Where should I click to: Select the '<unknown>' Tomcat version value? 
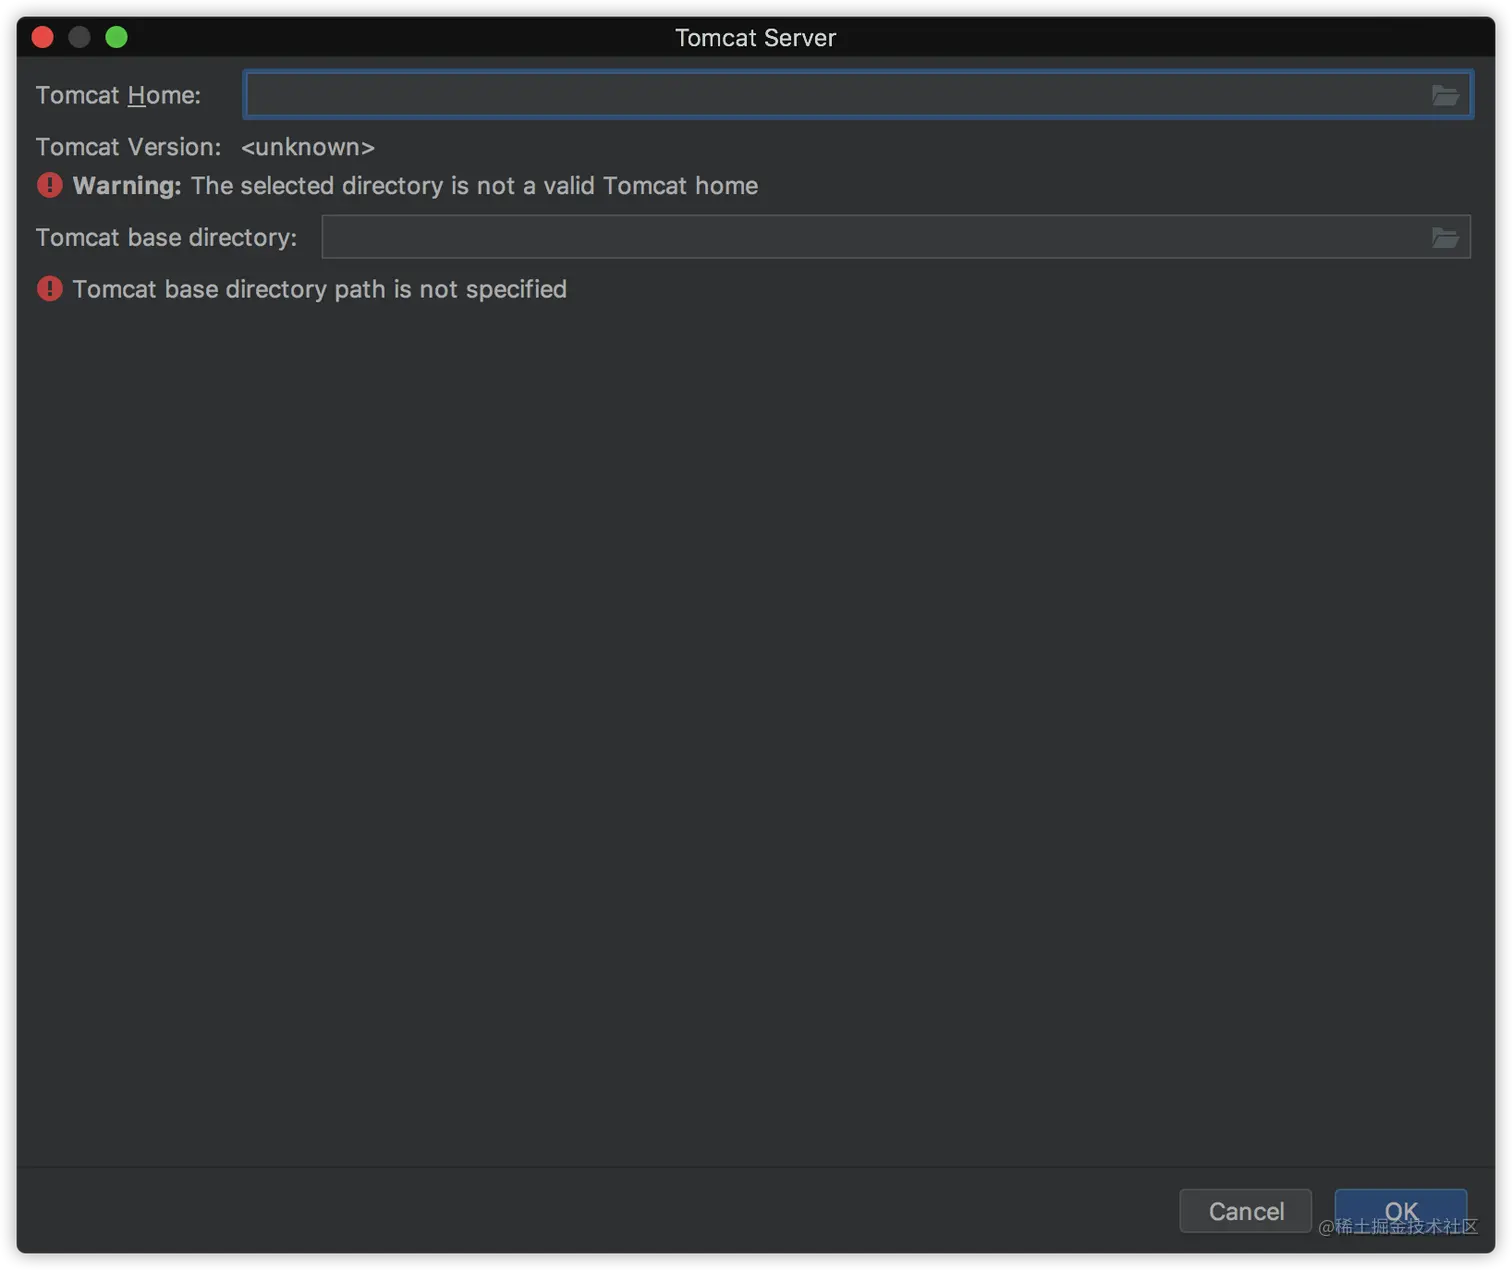coord(308,147)
